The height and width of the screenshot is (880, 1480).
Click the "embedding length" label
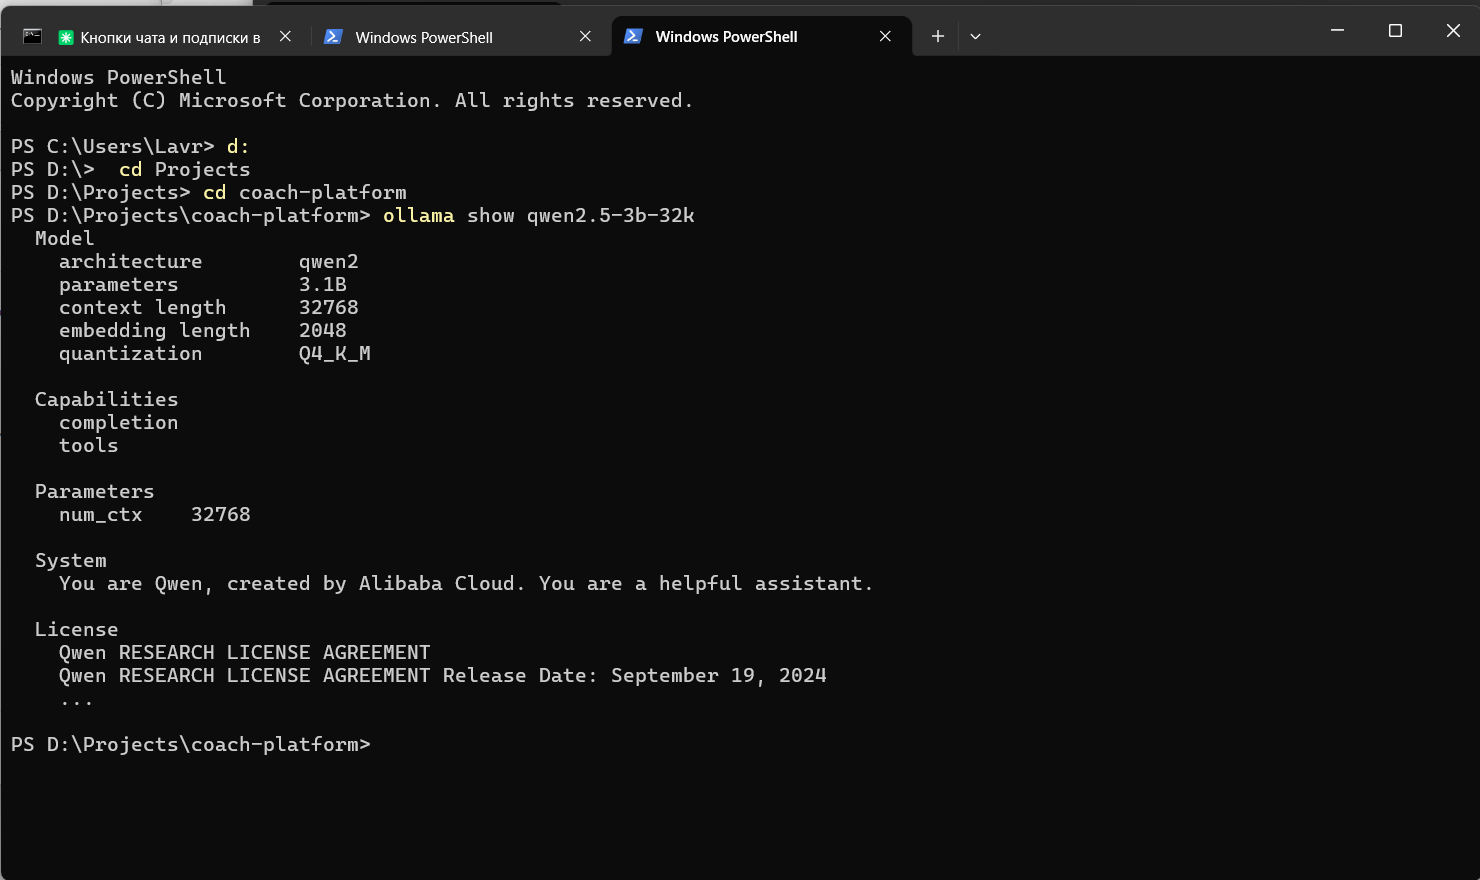click(155, 331)
